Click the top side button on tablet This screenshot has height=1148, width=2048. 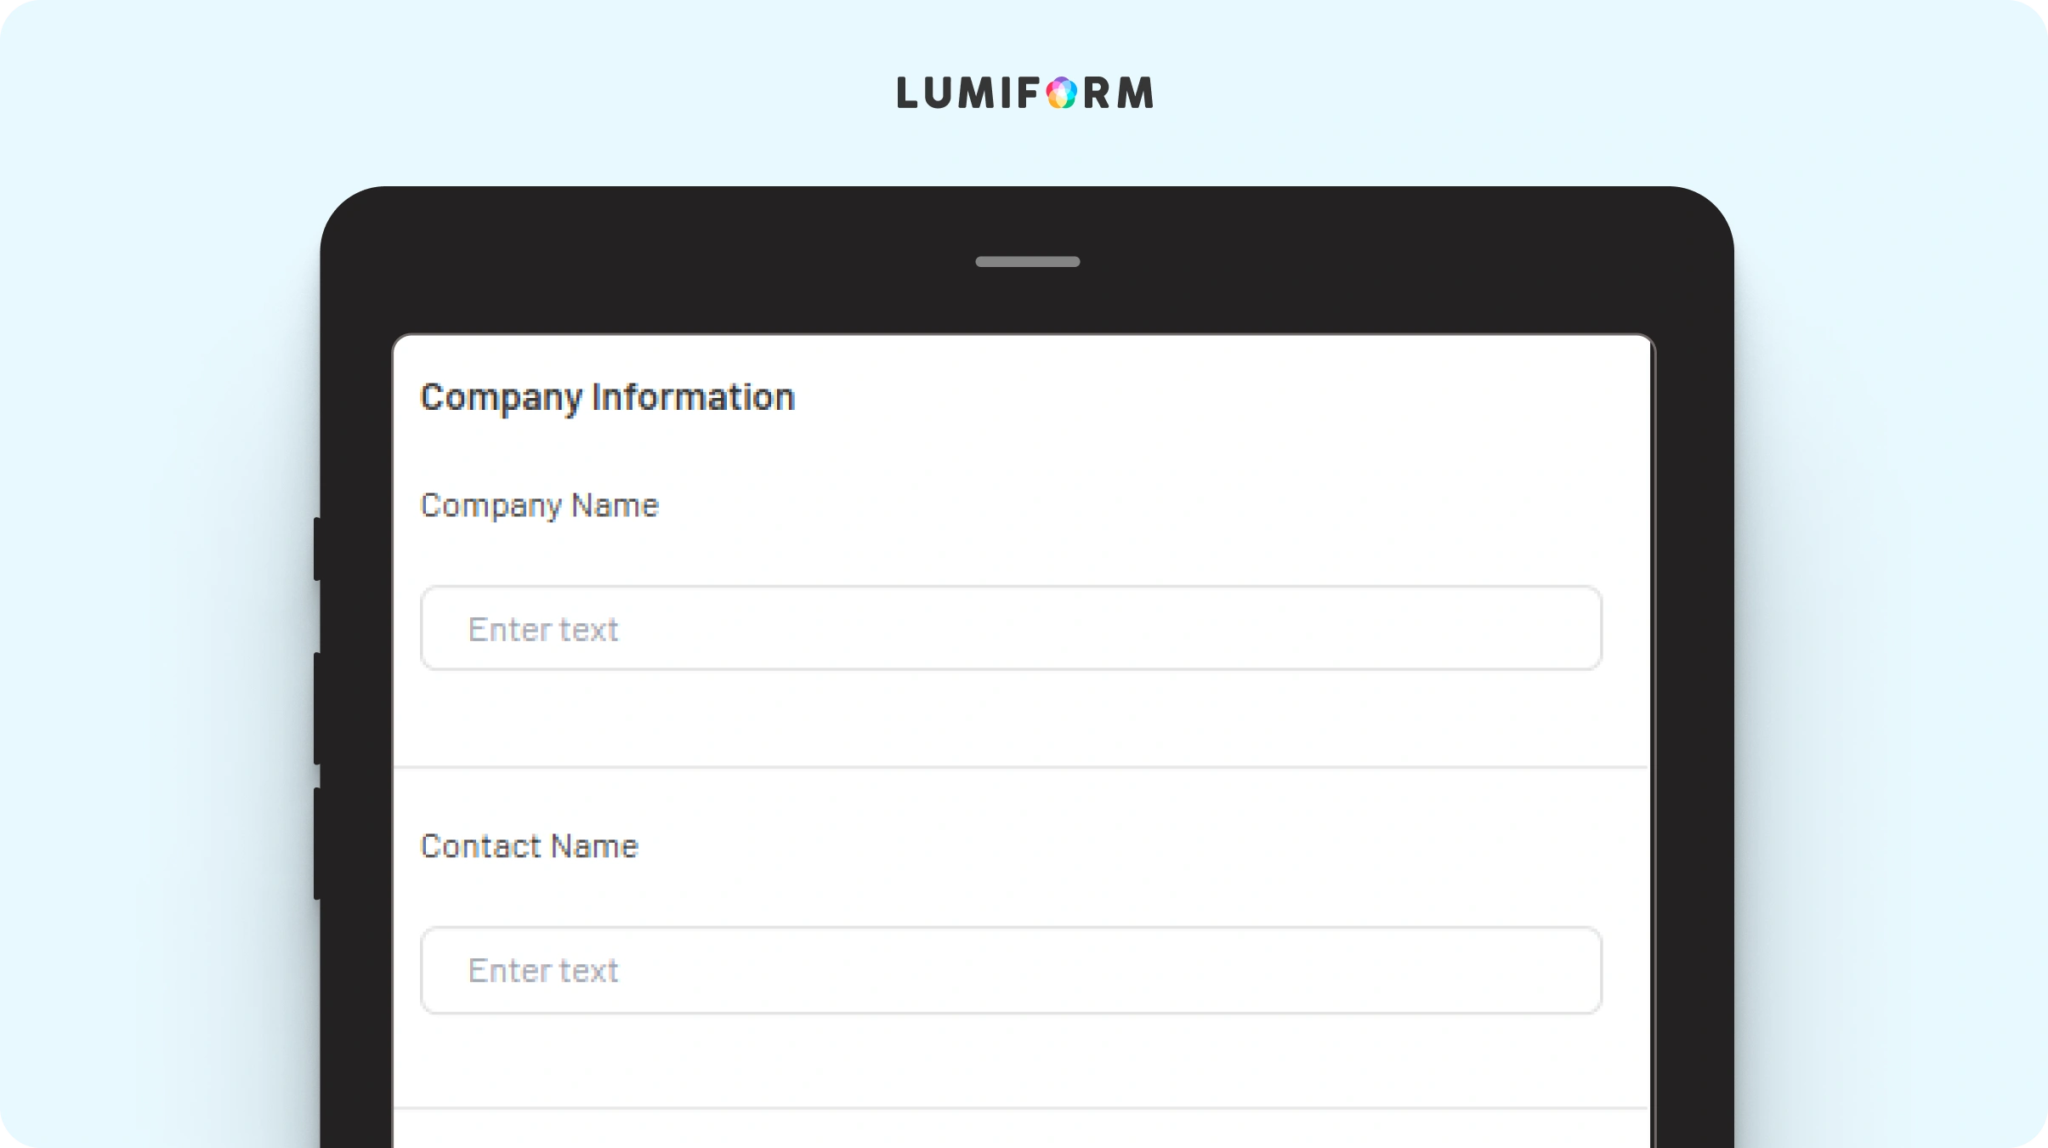317,548
